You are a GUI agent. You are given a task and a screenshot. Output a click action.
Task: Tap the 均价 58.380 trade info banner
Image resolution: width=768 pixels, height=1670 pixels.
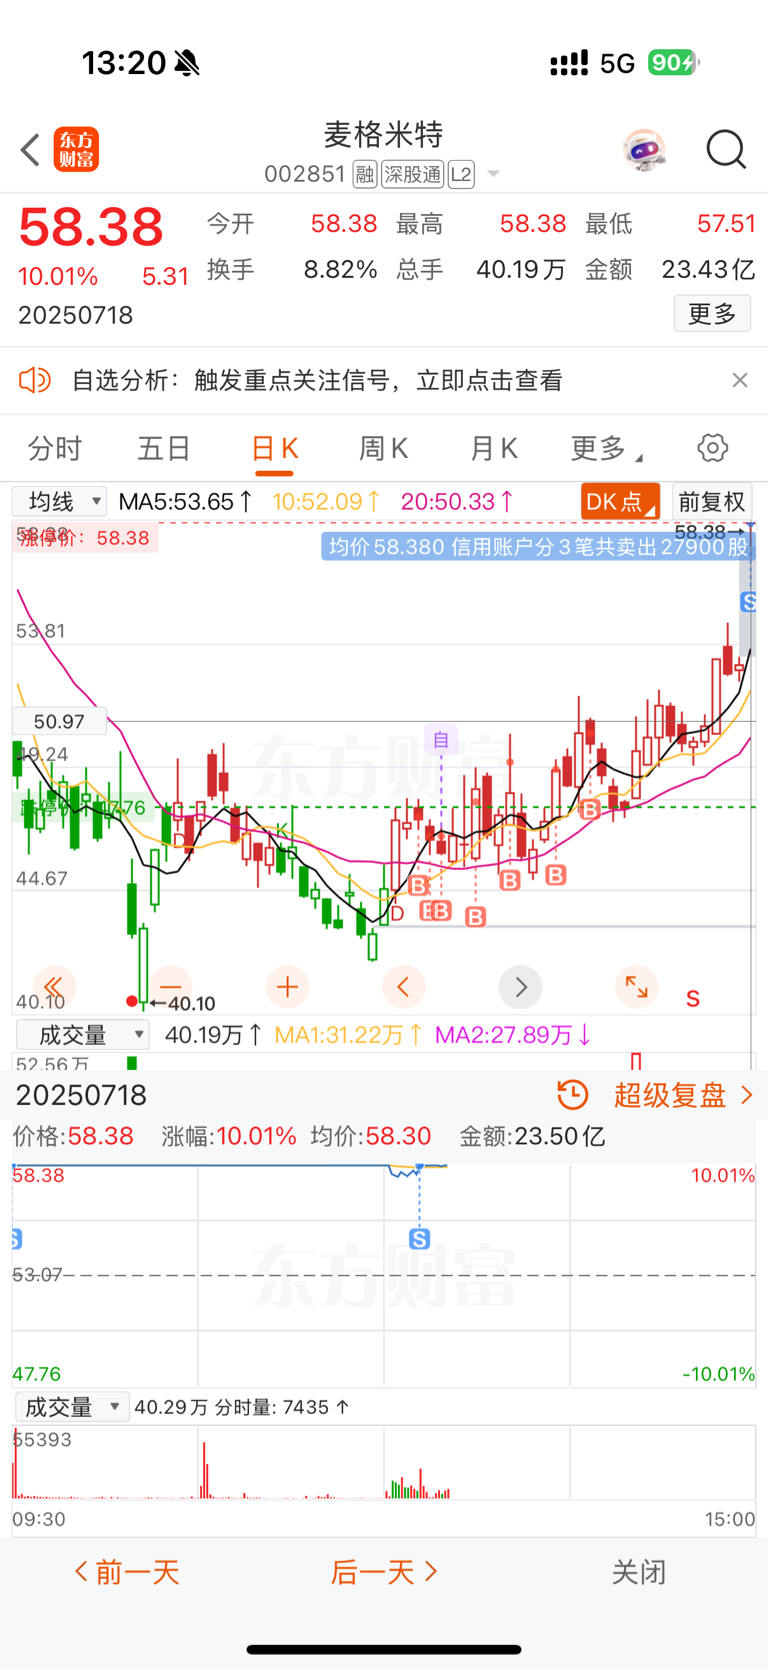(x=537, y=546)
